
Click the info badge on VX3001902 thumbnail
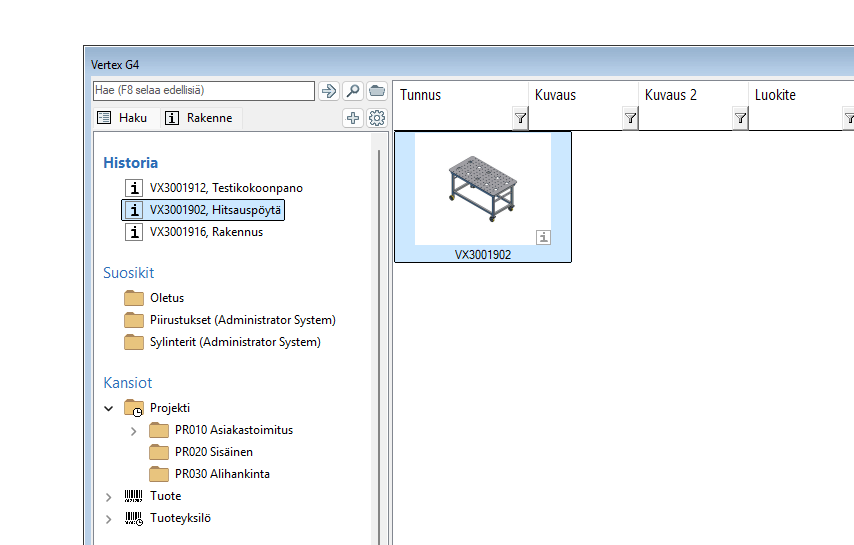tap(543, 237)
